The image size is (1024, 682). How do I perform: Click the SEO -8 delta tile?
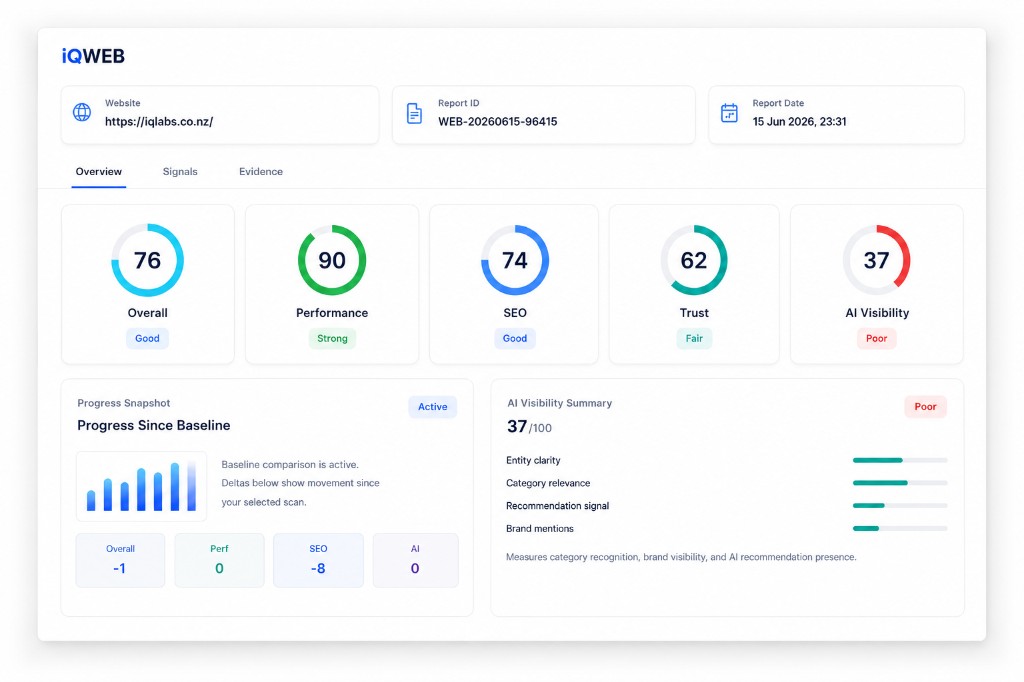[x=318, y=560]
